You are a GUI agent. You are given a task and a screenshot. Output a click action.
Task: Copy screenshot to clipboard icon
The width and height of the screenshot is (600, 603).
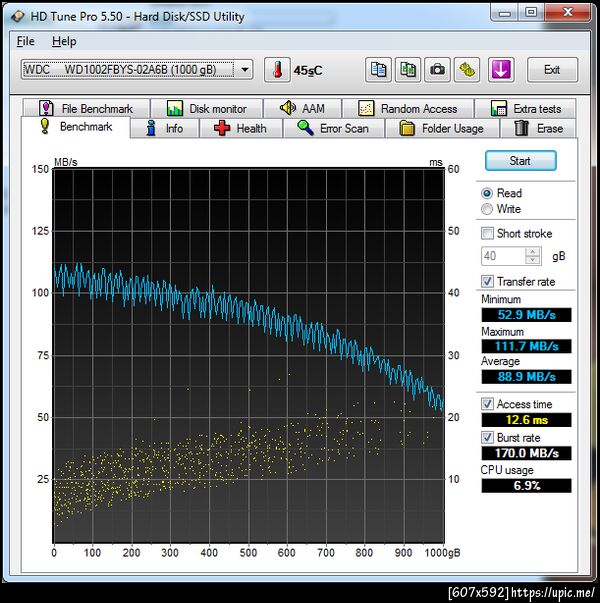(408, 70)
